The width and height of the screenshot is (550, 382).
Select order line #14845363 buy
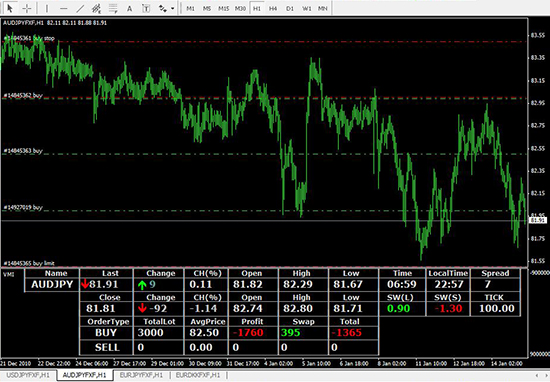pos(23,151)
